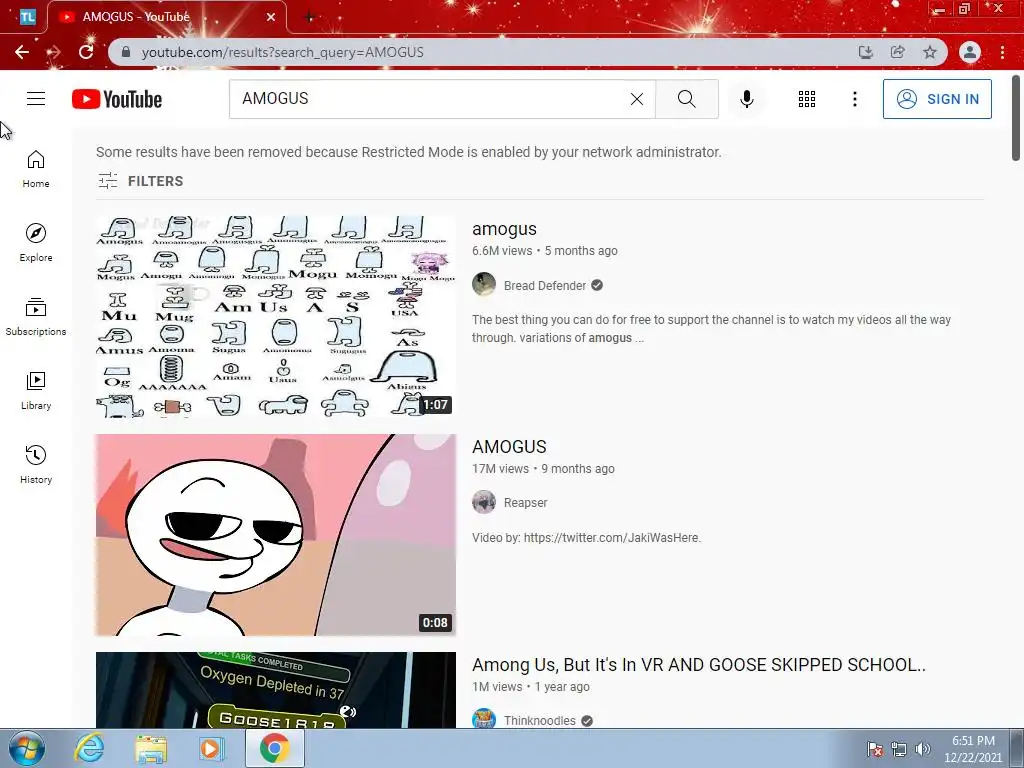1024x768 pixels.
Task: Click the 'AMOGUS' 17M views title
Action: click(x=509, y=447)
